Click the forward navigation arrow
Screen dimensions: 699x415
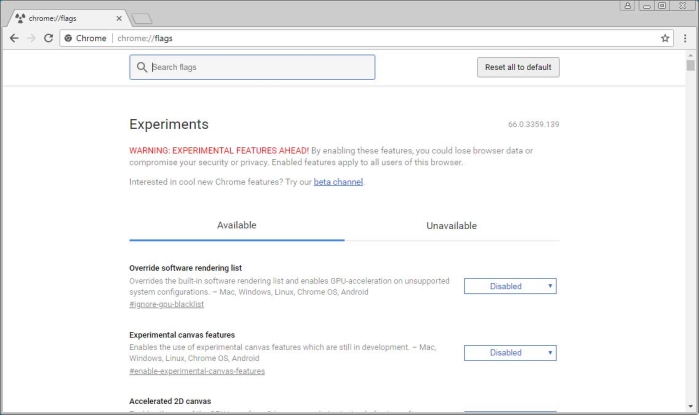click(31, 38)
